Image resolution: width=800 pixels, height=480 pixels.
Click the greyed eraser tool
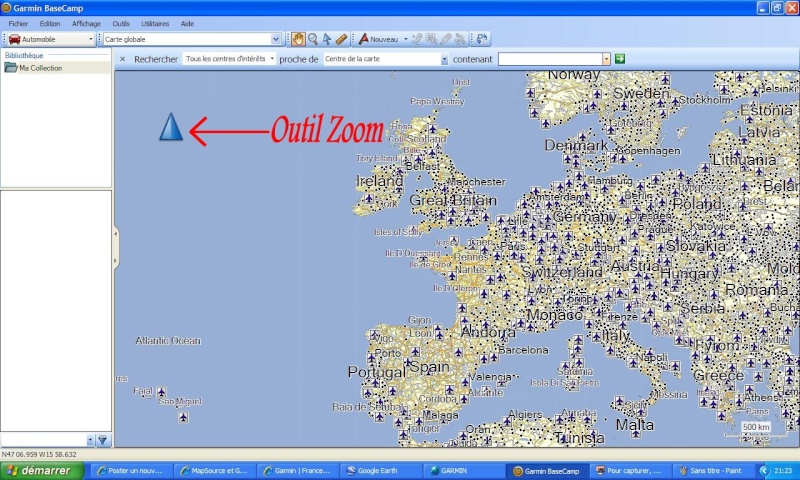[x=446, y=39]
